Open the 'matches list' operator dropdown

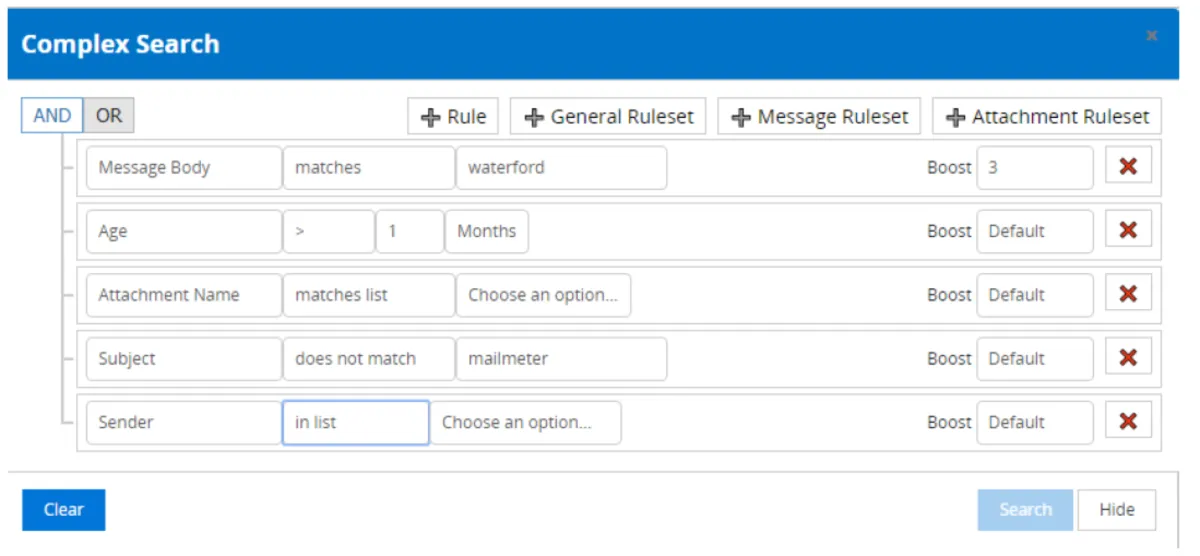click(368, 295)
